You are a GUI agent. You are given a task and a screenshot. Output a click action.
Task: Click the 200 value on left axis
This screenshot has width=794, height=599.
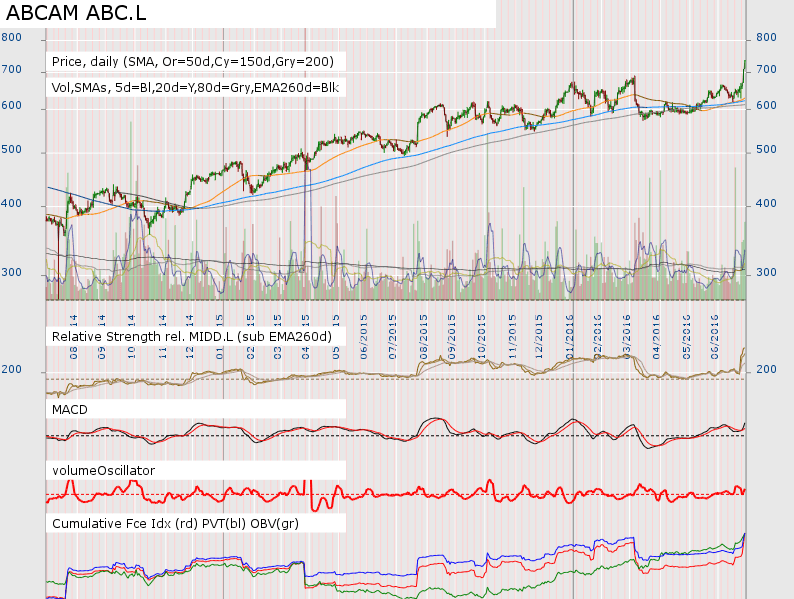point(11,370)
